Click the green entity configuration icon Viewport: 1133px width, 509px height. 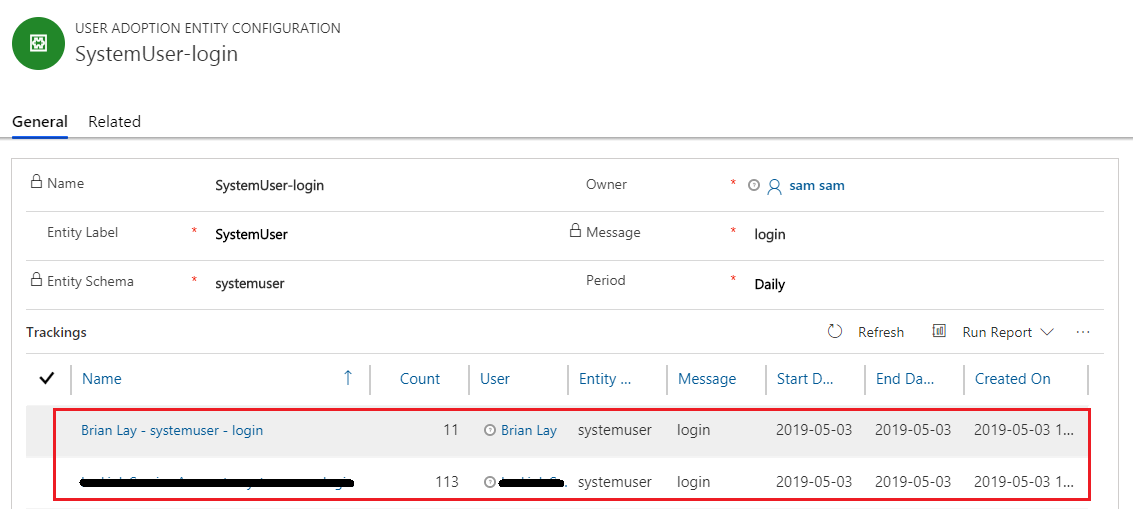[39, 43]
